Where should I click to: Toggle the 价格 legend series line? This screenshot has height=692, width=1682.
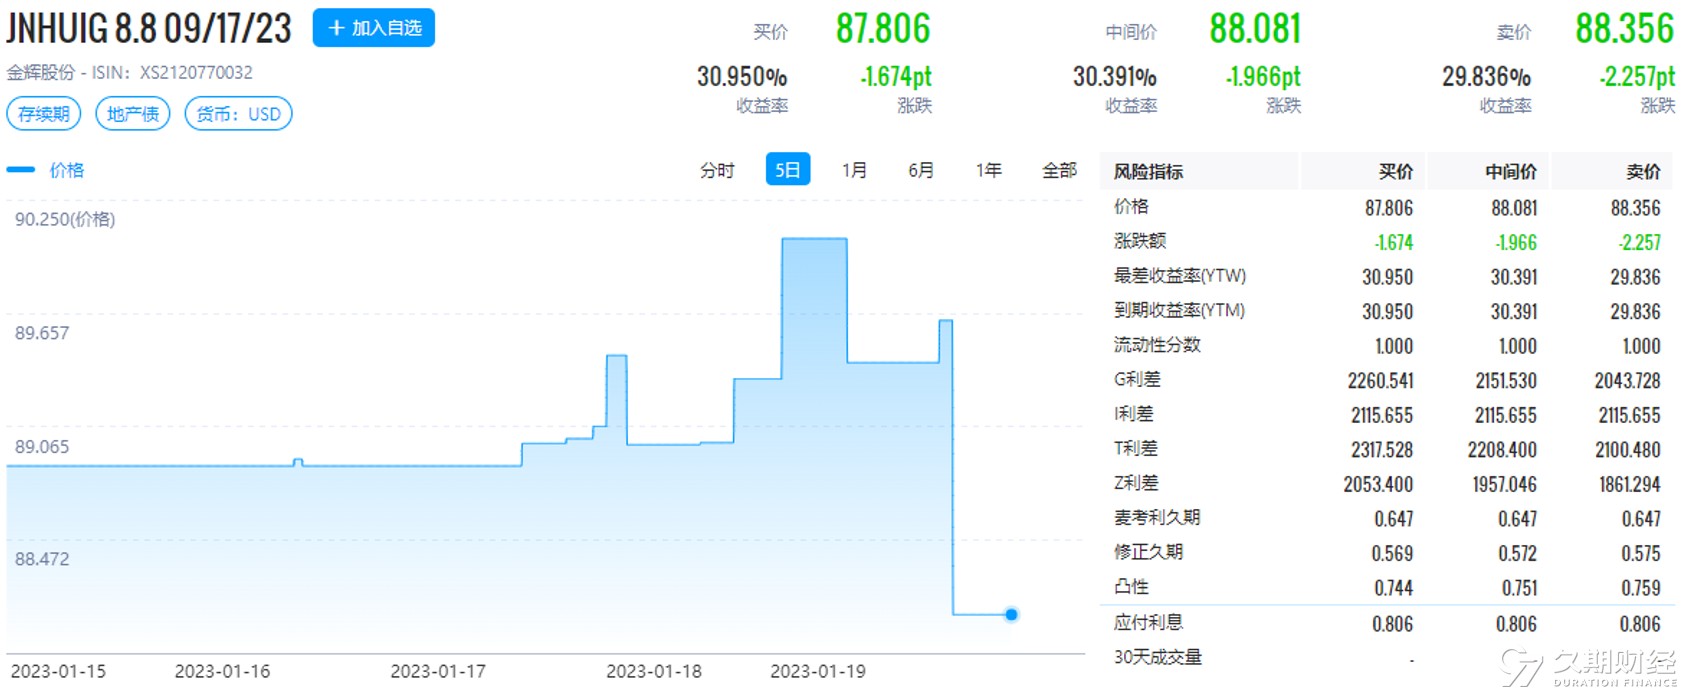(46, 170)
